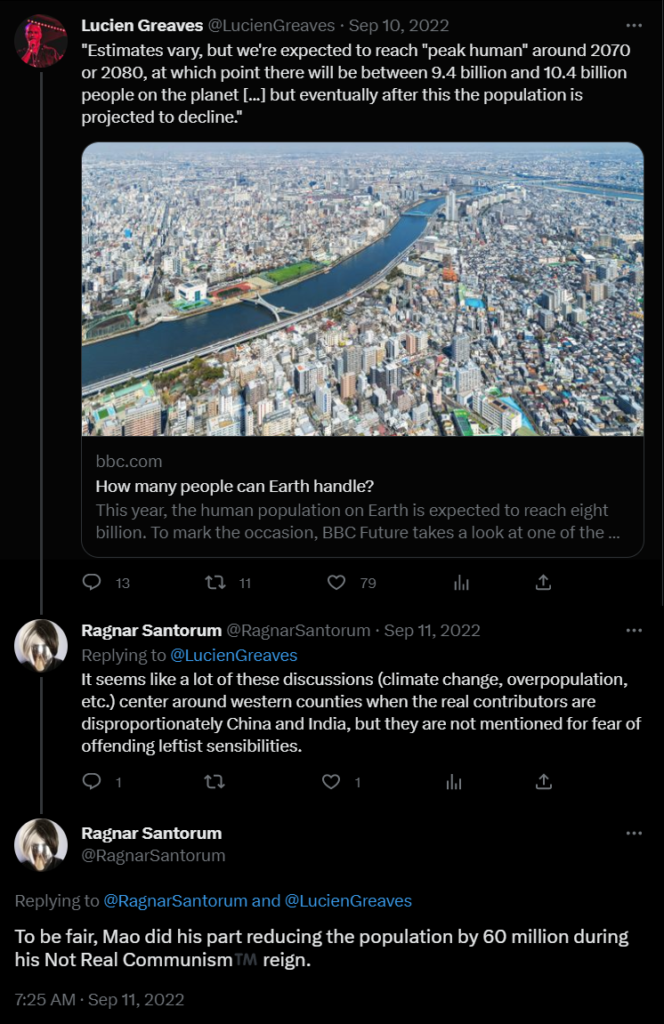664x1024 pixels.
Task: Retweet the Lucien Greaves post
Action: pyautogui.click(x=215, y=582)
